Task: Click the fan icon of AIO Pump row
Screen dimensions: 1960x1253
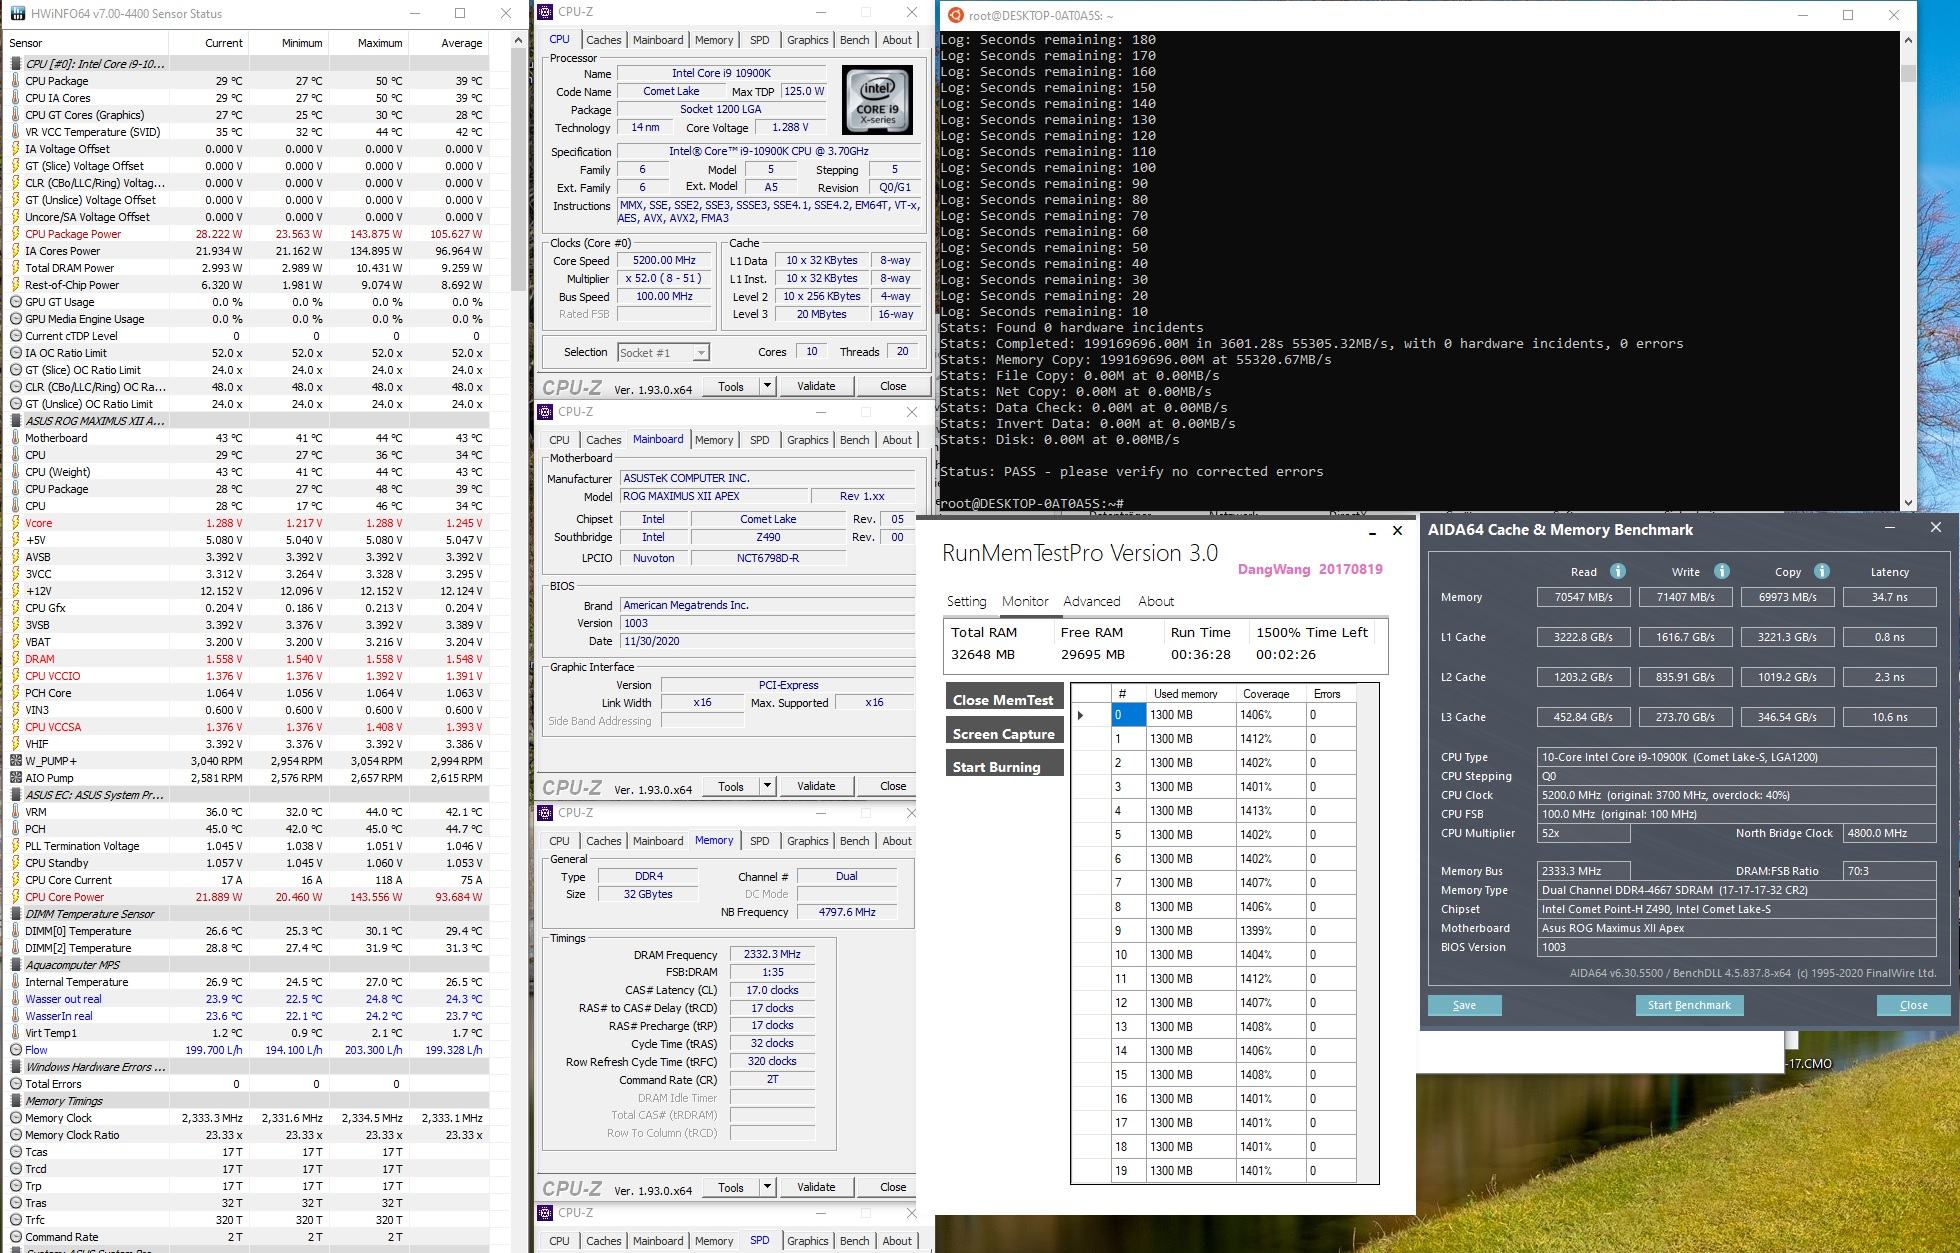Action: [15, 778]
